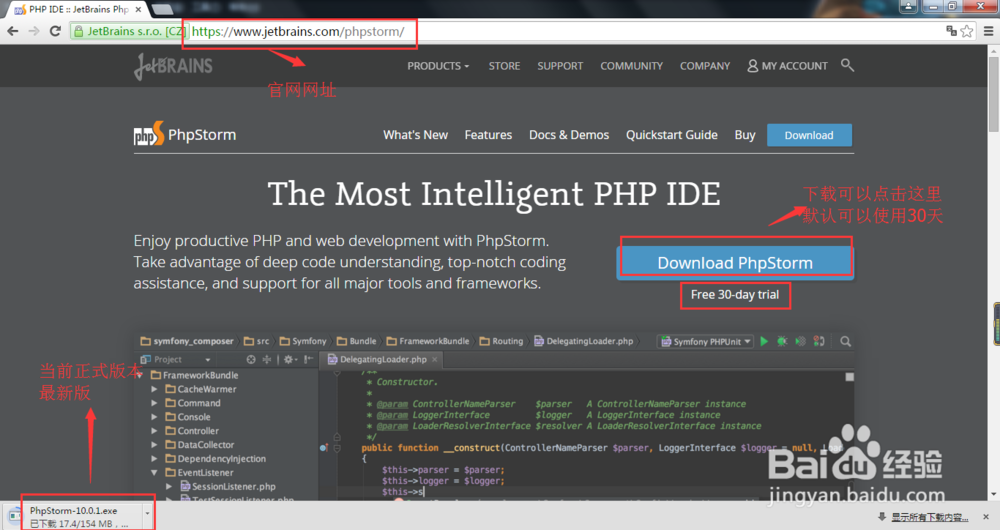
Task: Click the symfony_composer breadcrumb
Action: [187, 341]
